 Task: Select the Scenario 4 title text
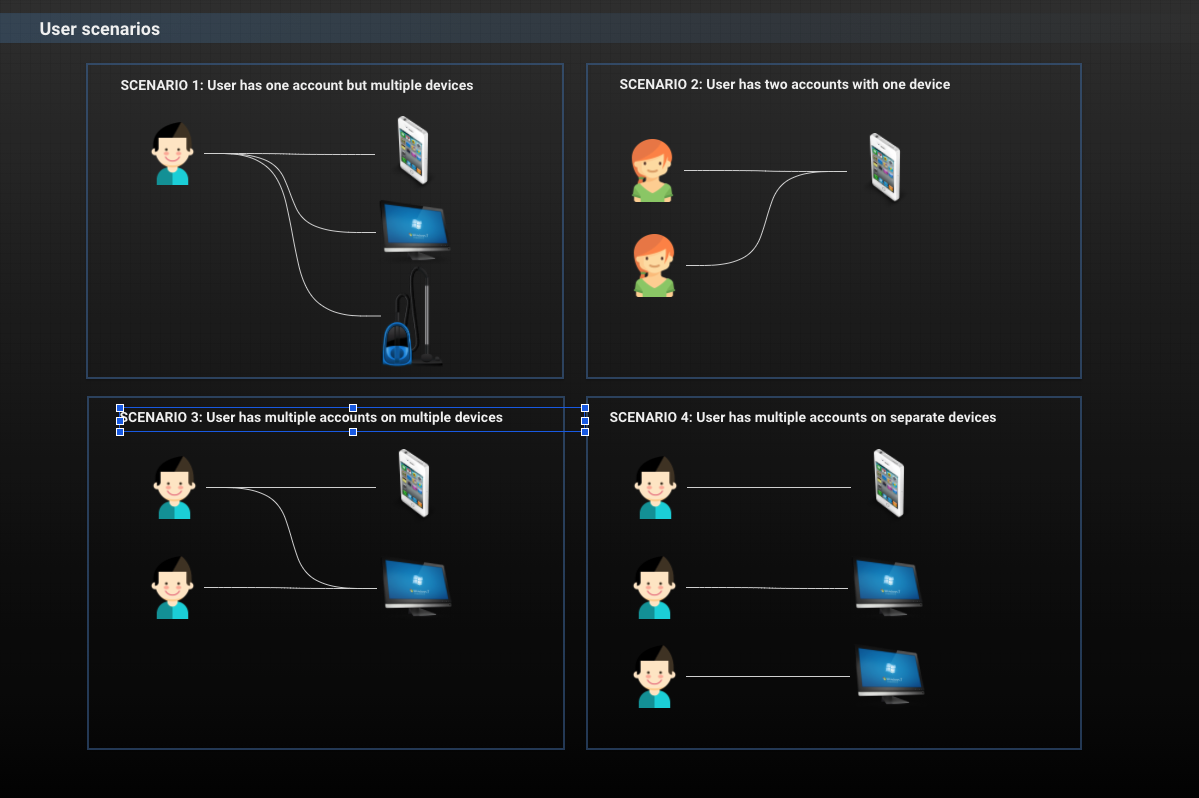pos(802,417)
